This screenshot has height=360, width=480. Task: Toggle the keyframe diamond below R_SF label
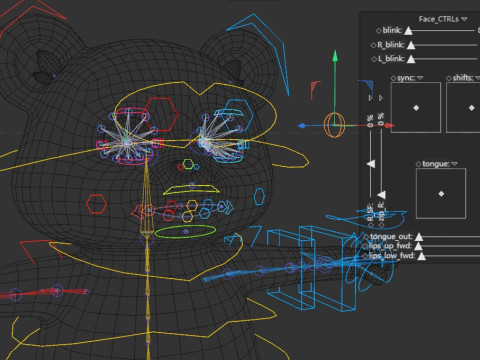coord(371,225)
